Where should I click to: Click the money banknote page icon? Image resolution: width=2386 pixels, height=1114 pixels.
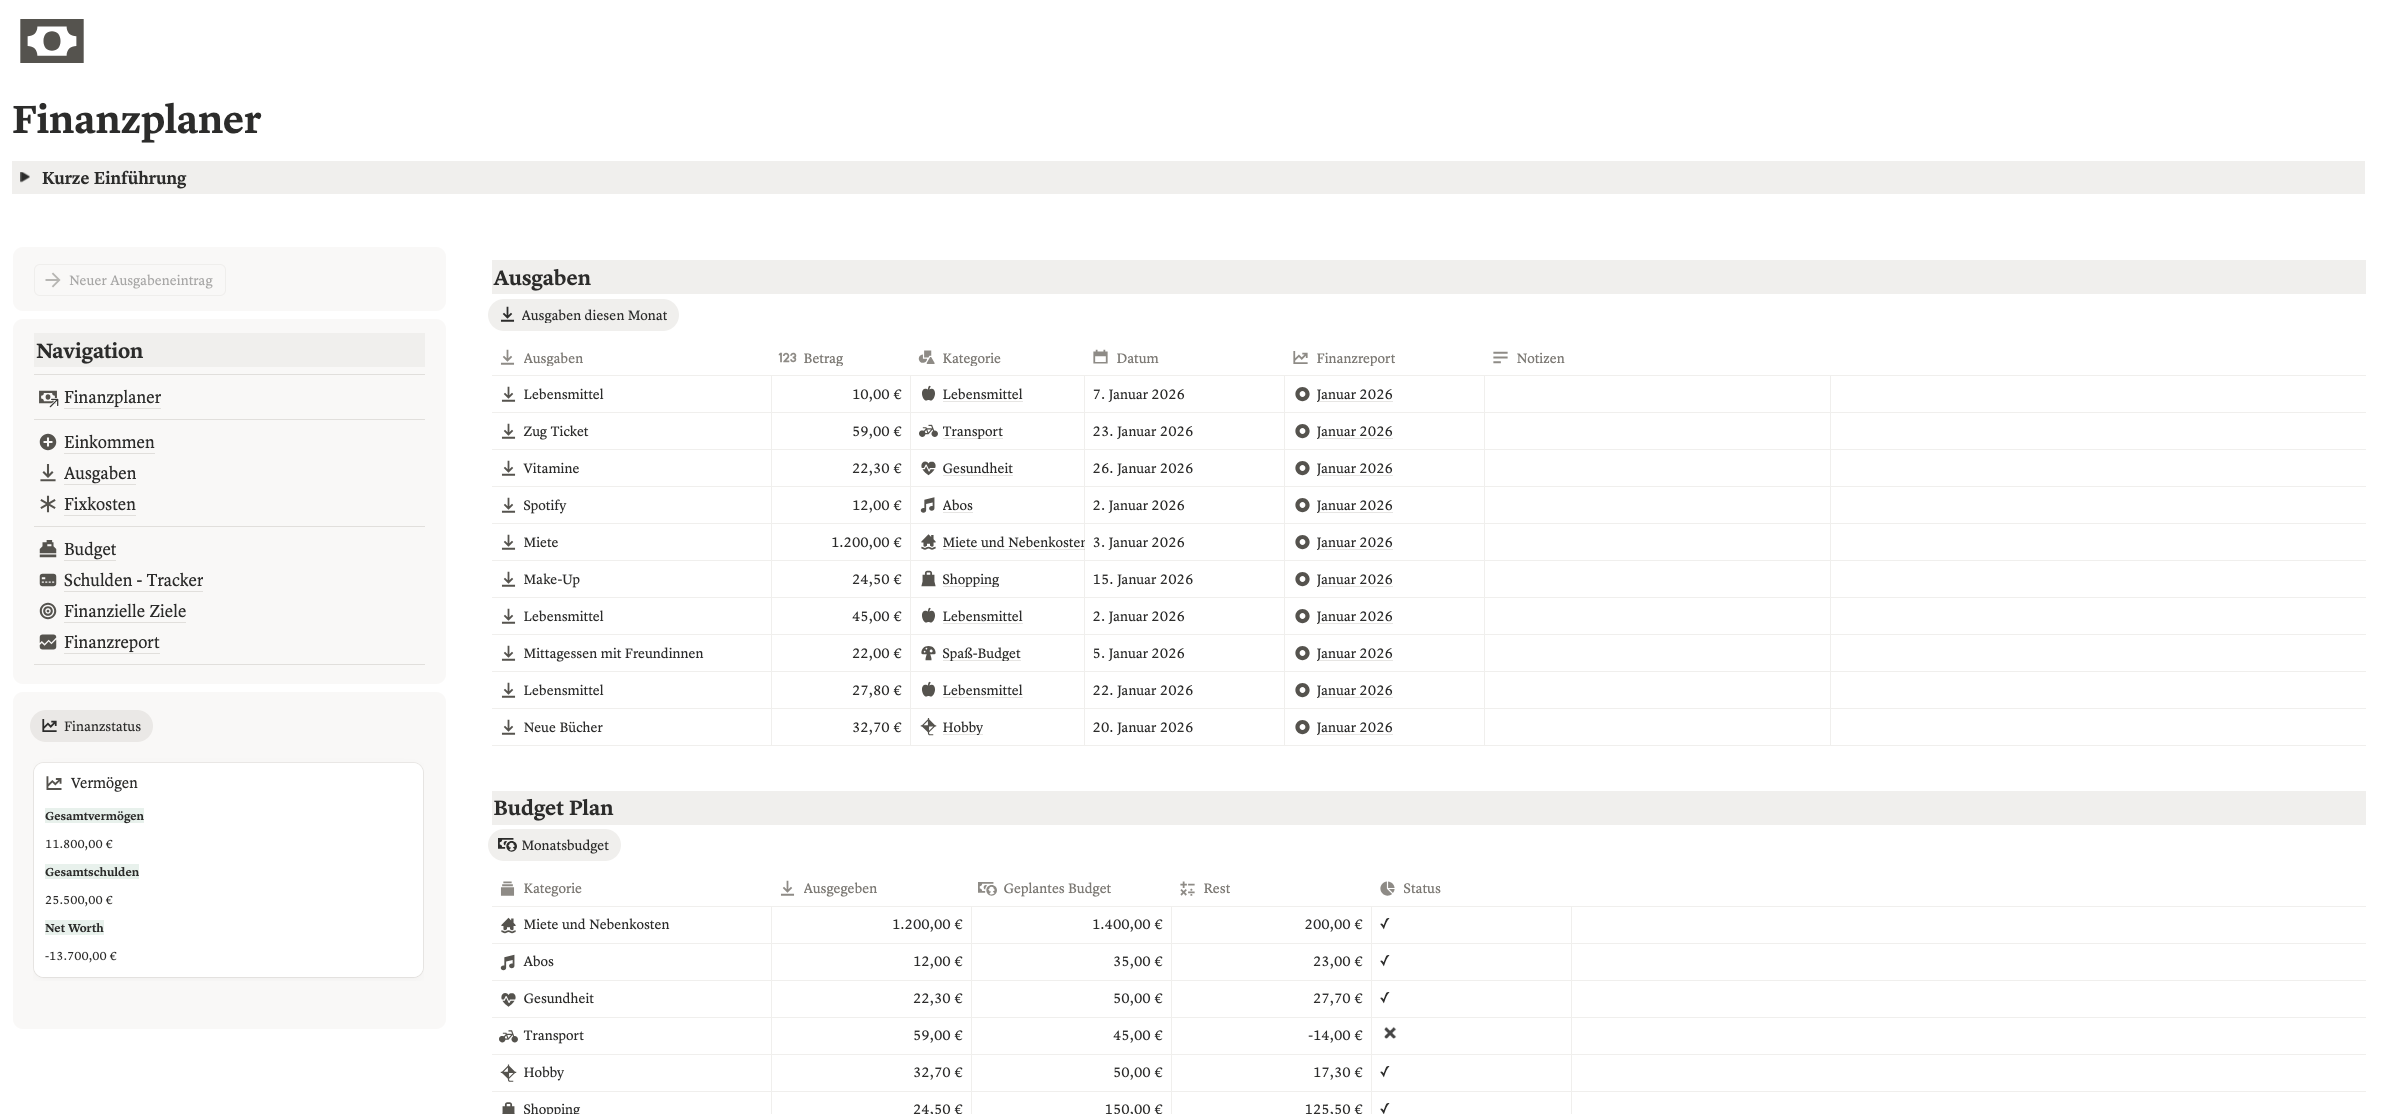pyautogui.click(x=52, y=41)
